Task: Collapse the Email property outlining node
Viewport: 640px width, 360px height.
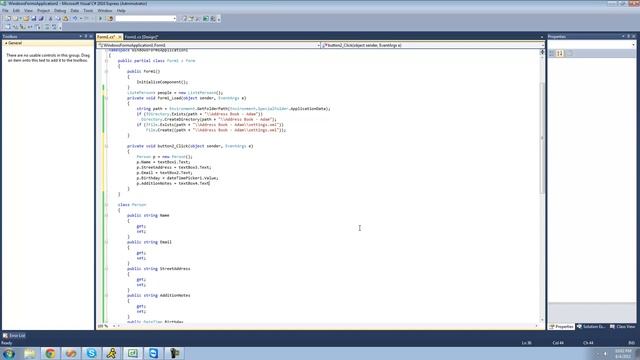Action: click(107, 242)
